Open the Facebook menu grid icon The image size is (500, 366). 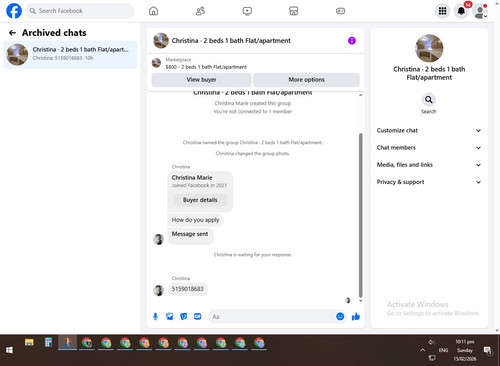(x=442, y=11)
